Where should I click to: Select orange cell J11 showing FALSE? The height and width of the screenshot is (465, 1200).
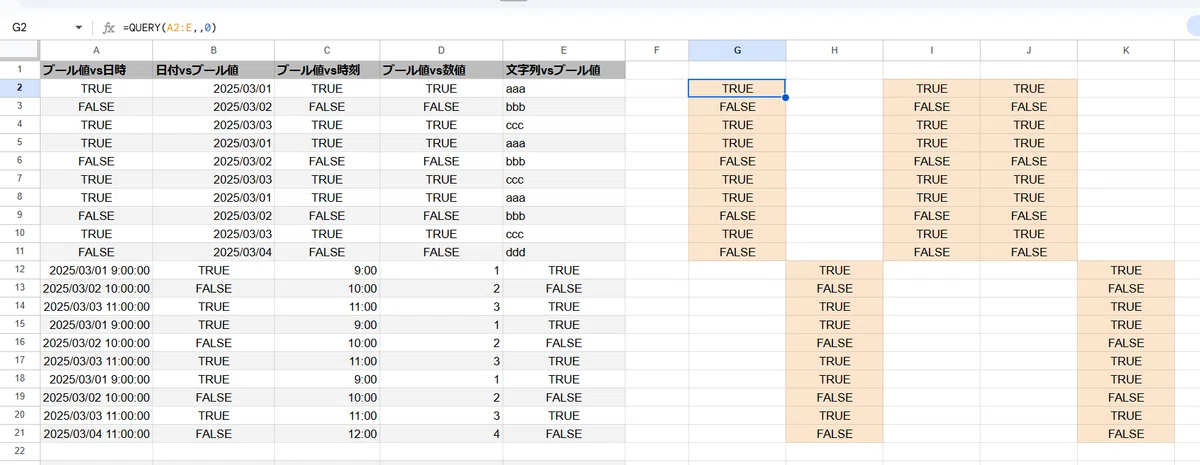point(1028,252)
